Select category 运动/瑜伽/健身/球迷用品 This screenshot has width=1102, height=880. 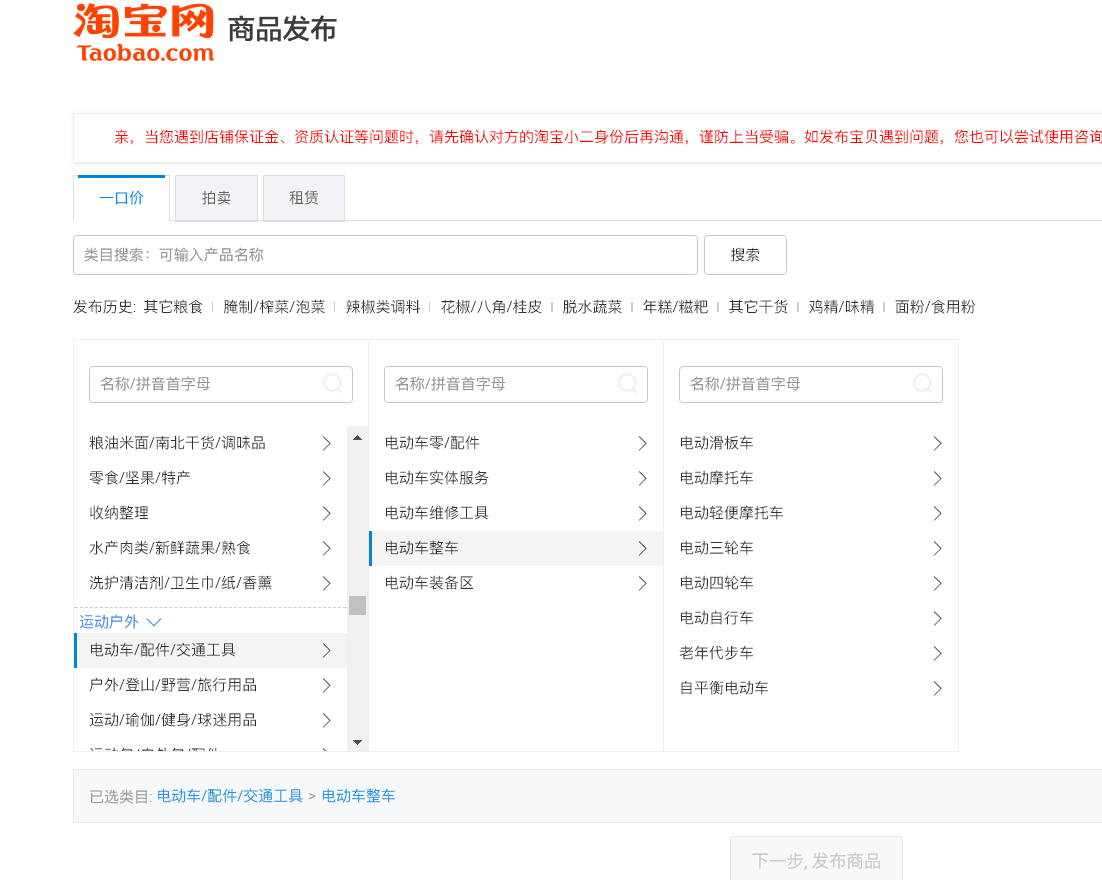click(211, 720)
